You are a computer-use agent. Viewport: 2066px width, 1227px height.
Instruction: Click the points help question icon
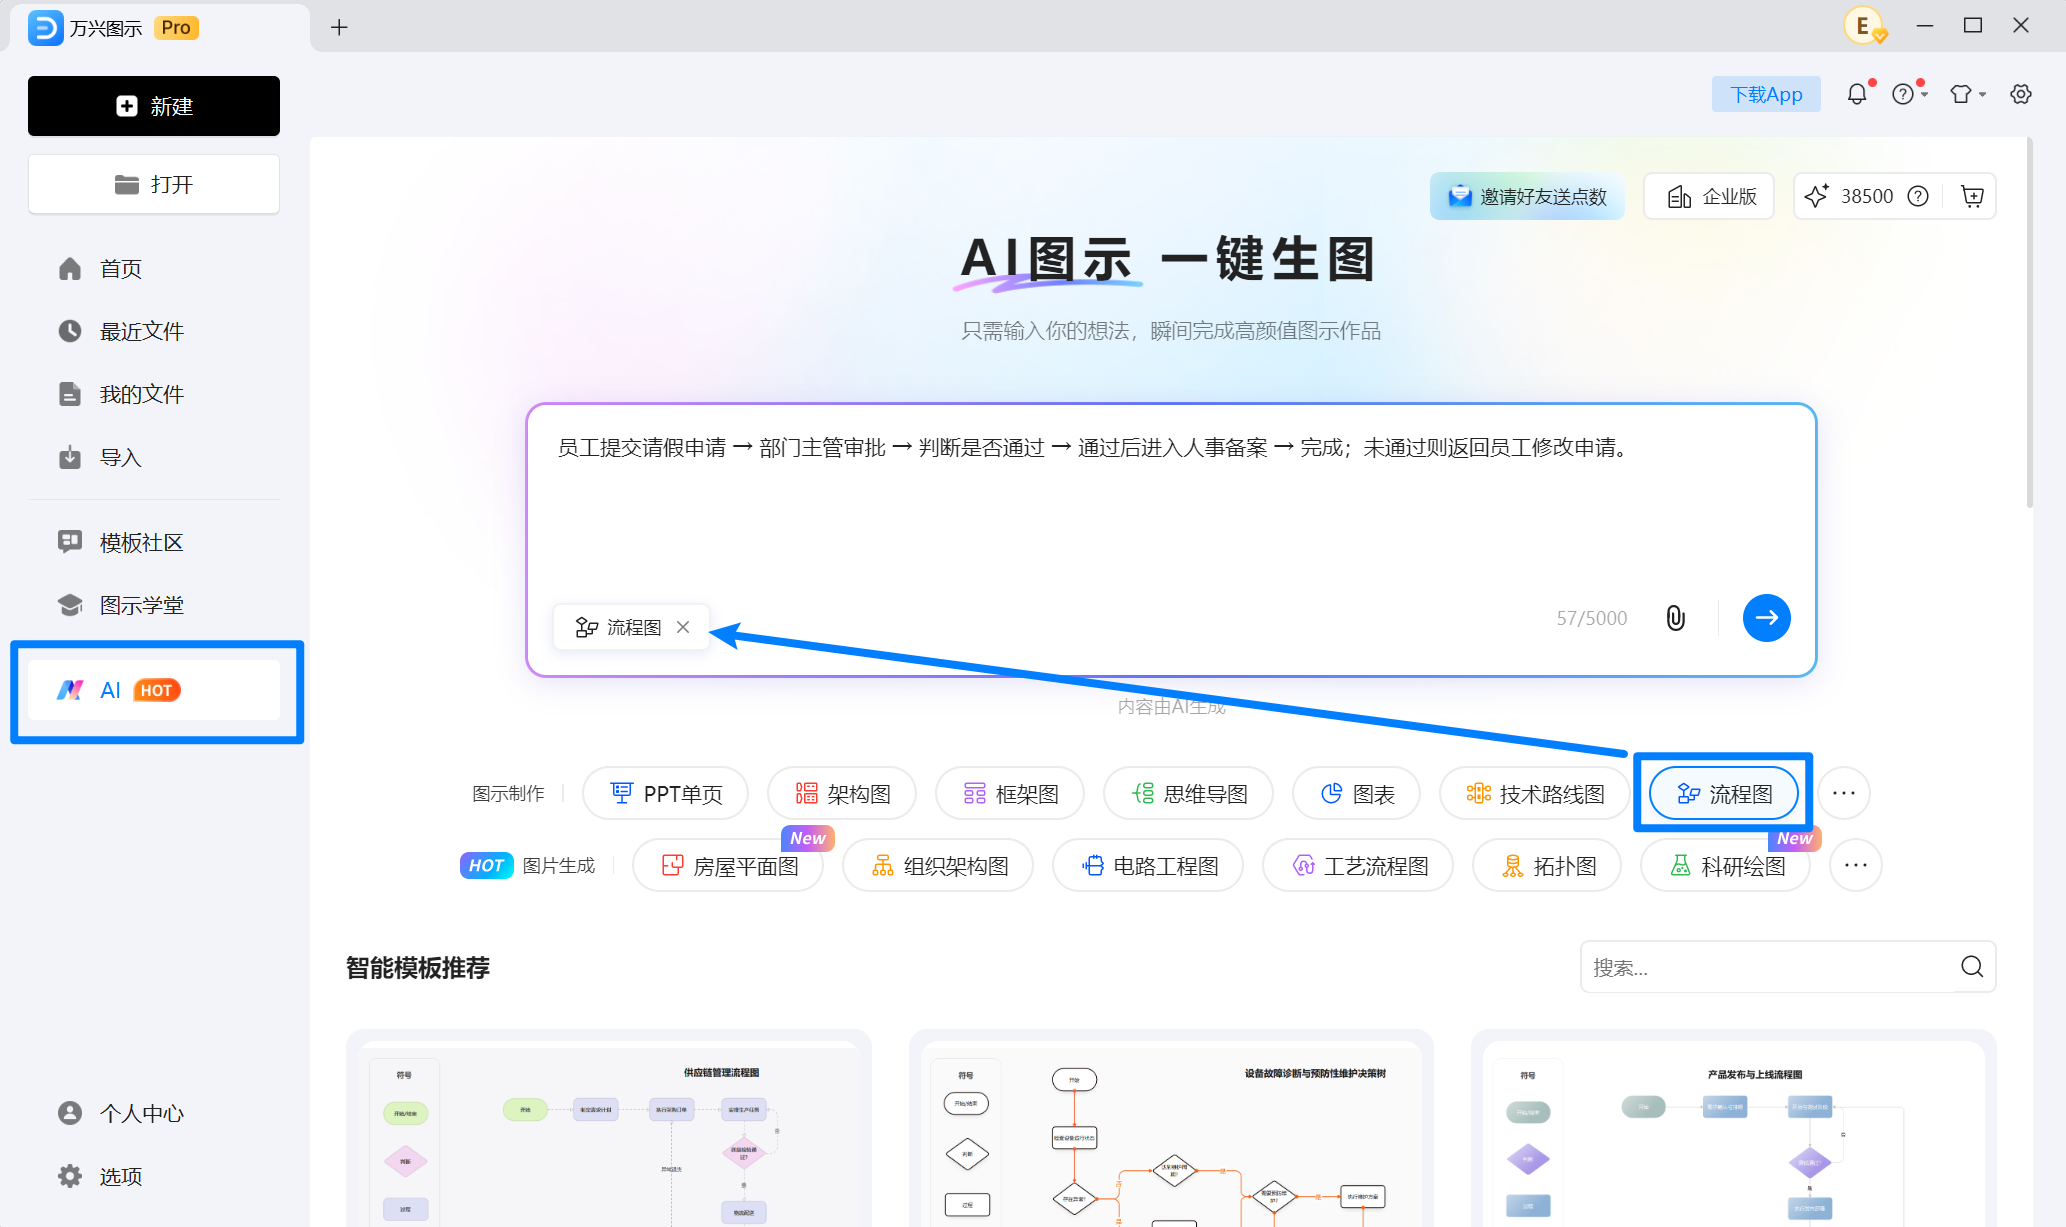point(1918,196)
